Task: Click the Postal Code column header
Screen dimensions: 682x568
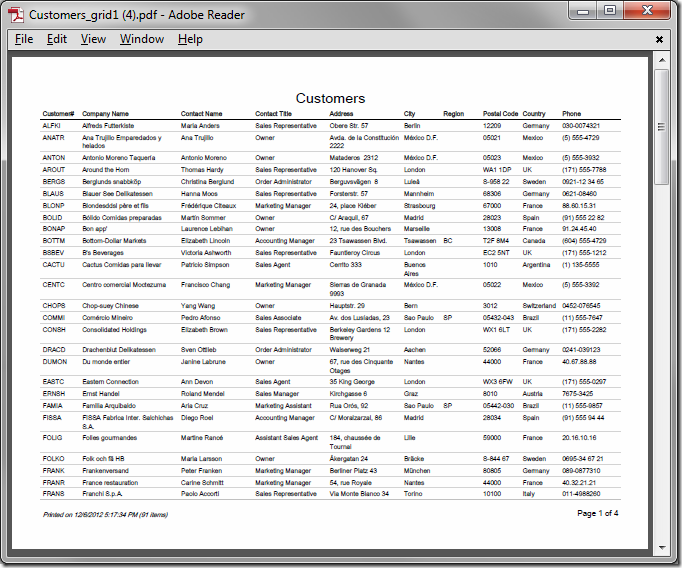Action: (500, 114)
